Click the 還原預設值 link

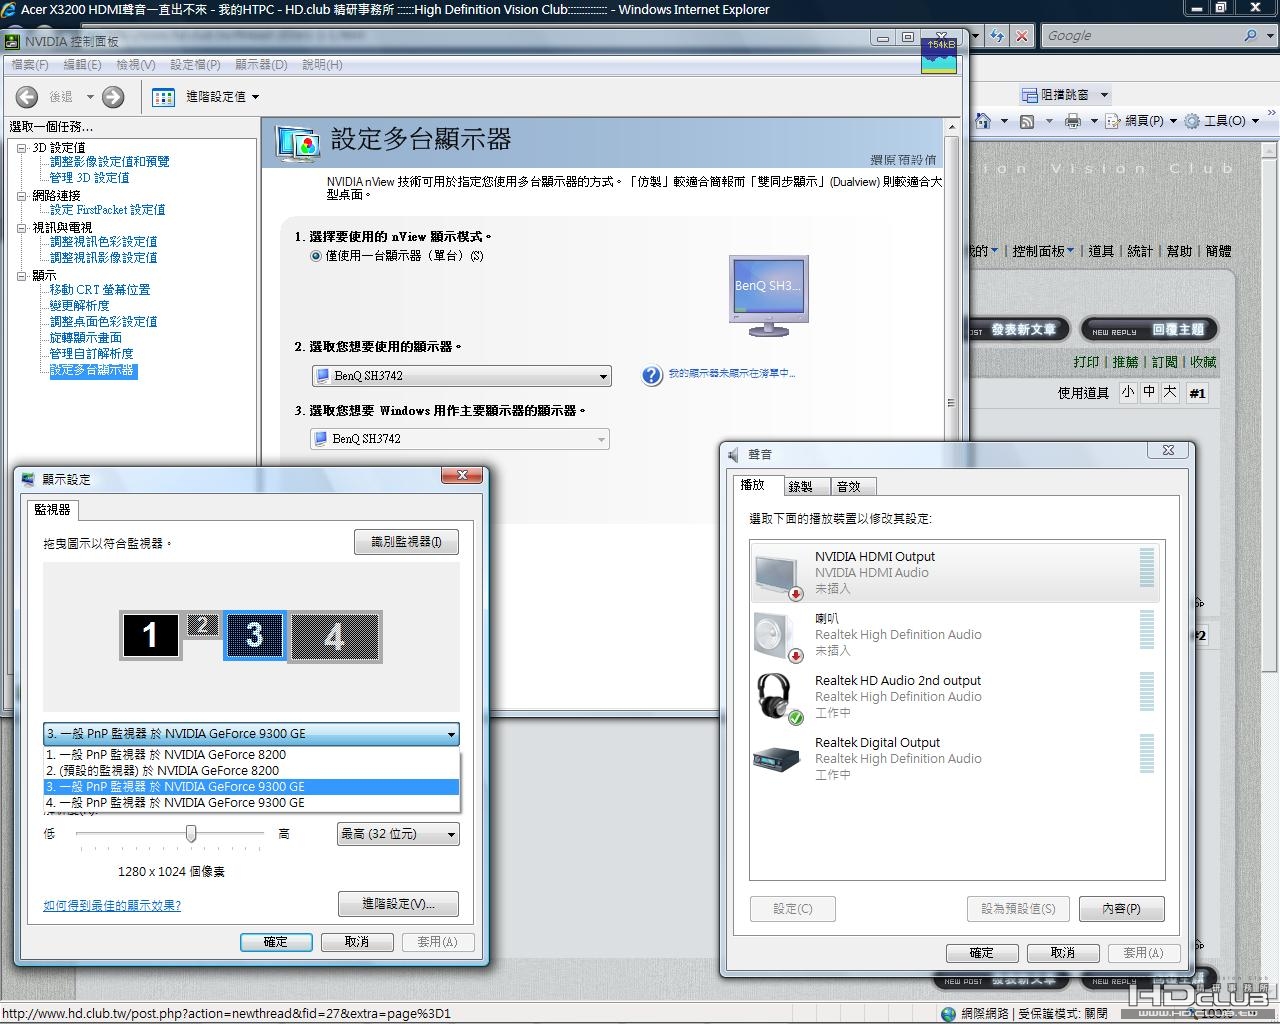tap(903, 160)
